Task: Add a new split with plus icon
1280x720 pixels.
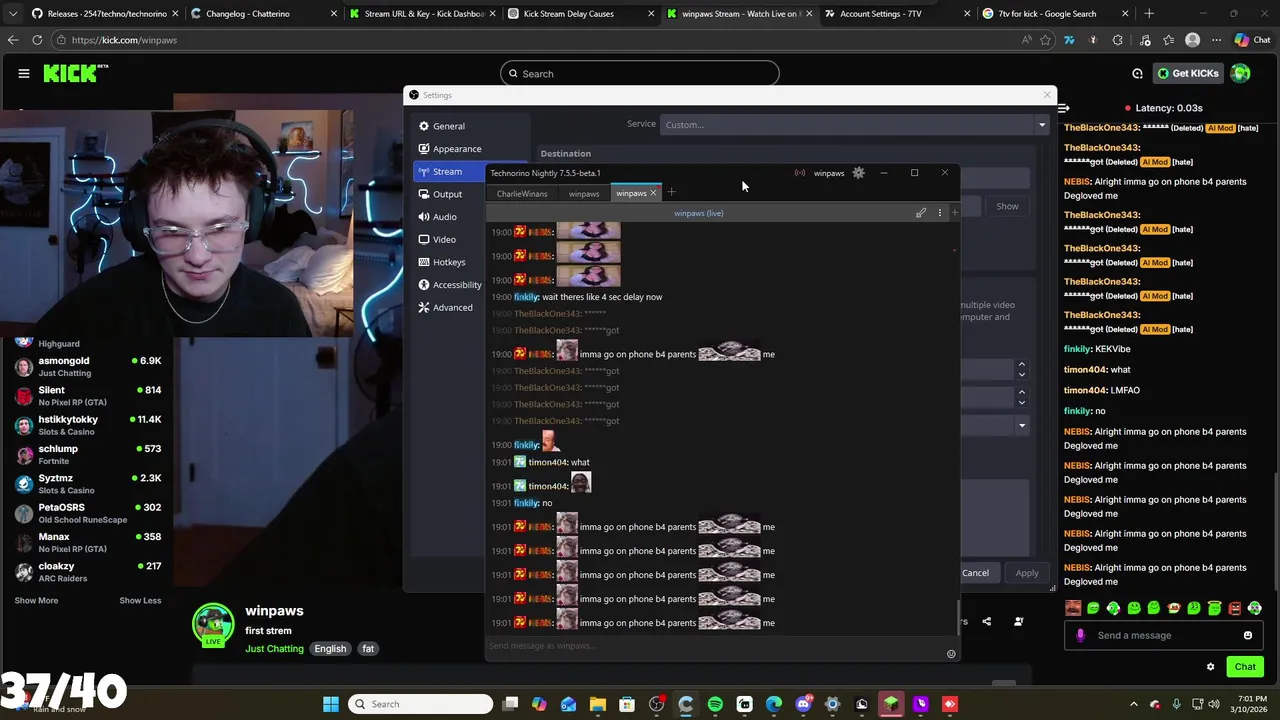Action: click(954, 213)
